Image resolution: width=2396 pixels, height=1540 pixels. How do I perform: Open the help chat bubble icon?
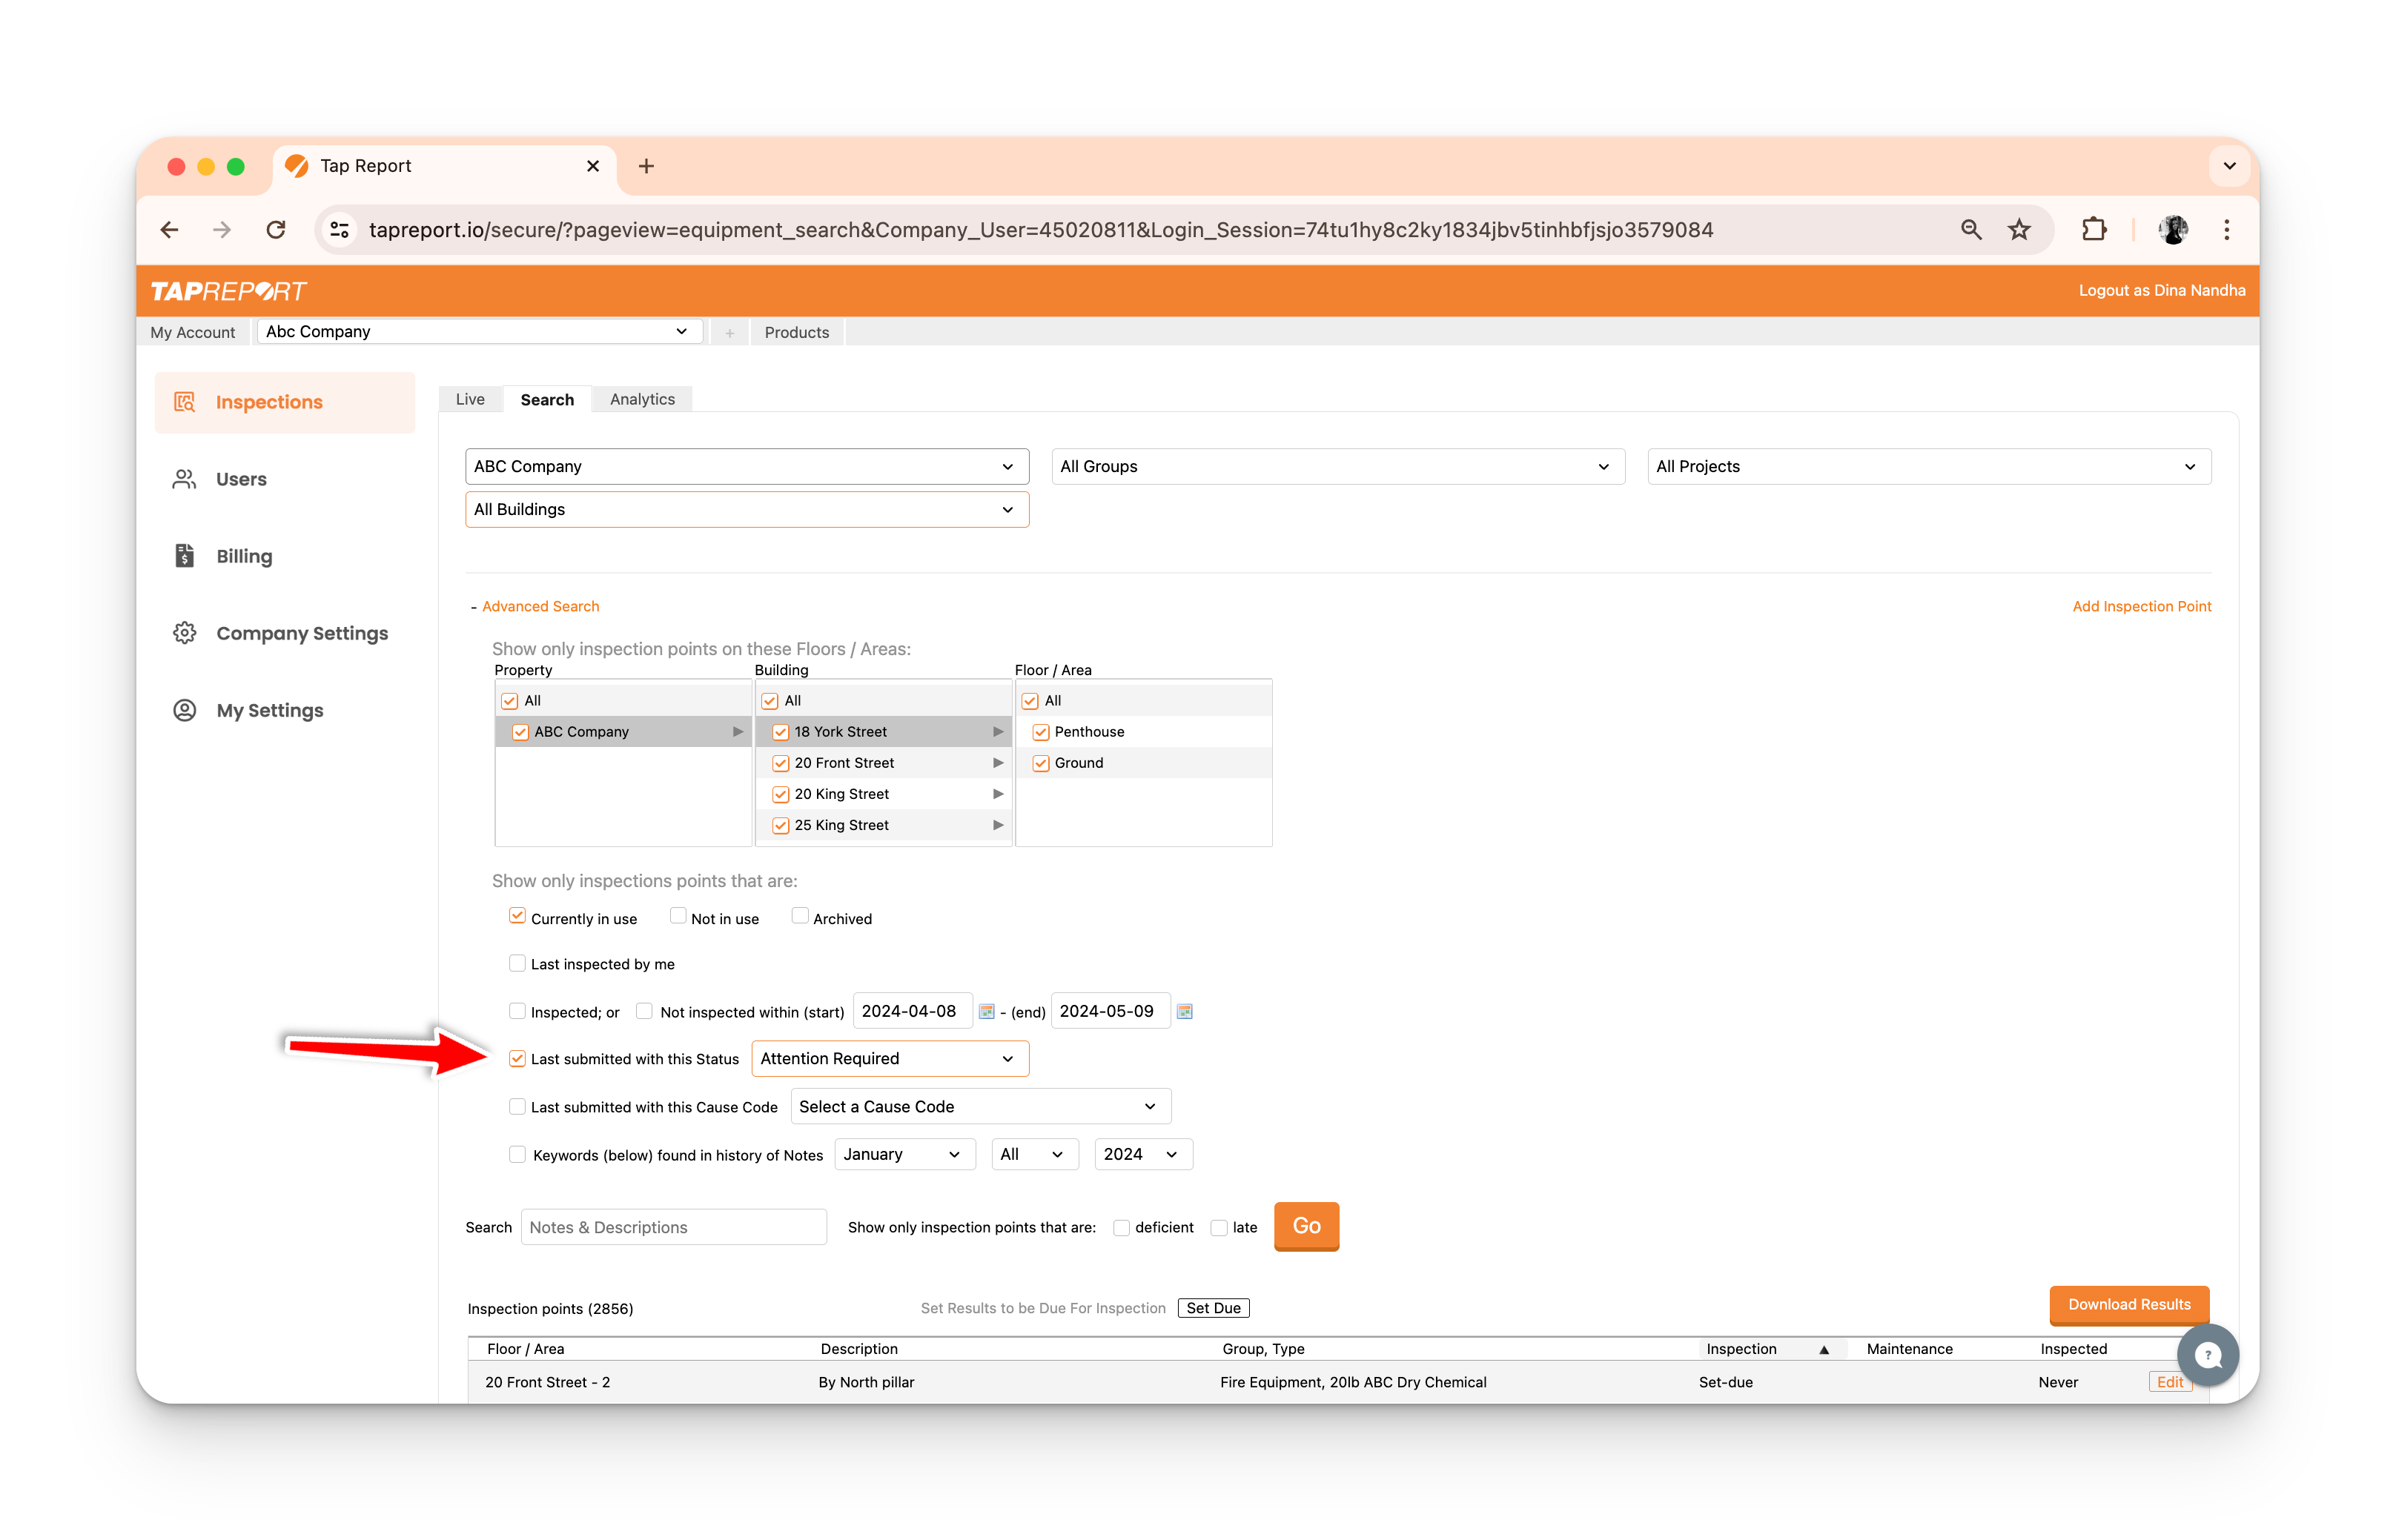pos(2208,1356)
